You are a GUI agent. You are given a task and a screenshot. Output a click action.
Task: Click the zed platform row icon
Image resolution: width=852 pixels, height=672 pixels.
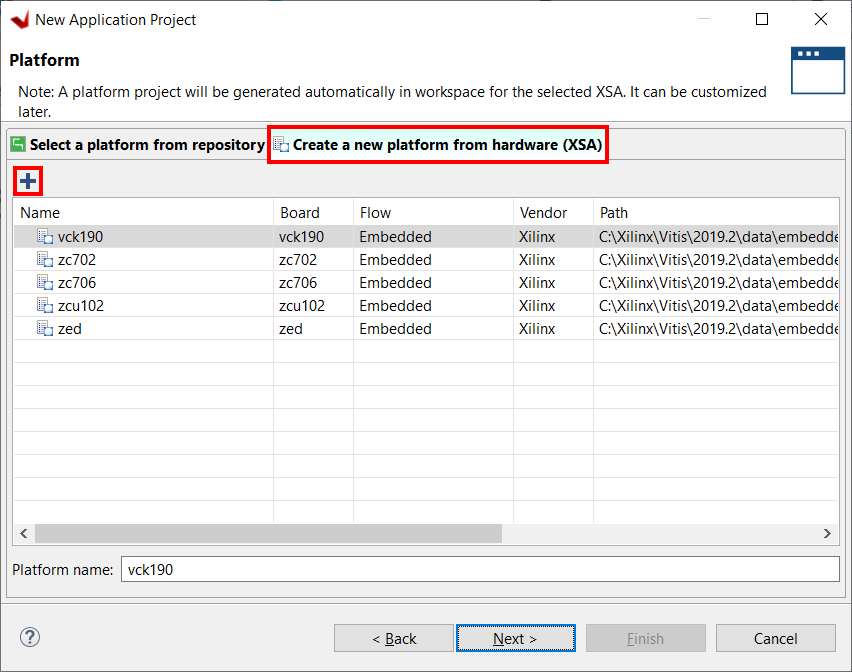[x=45, y=328]
